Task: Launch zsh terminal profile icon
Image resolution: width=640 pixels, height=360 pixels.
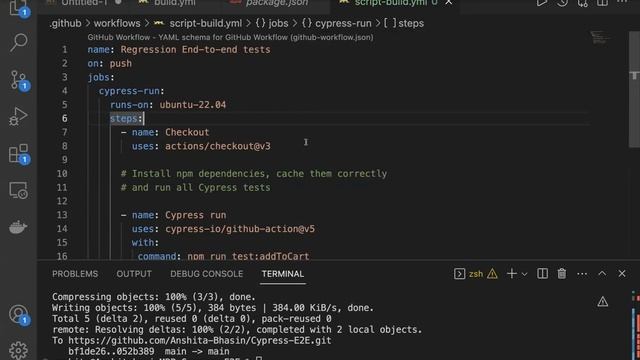Action: click(x=459, y=273)
